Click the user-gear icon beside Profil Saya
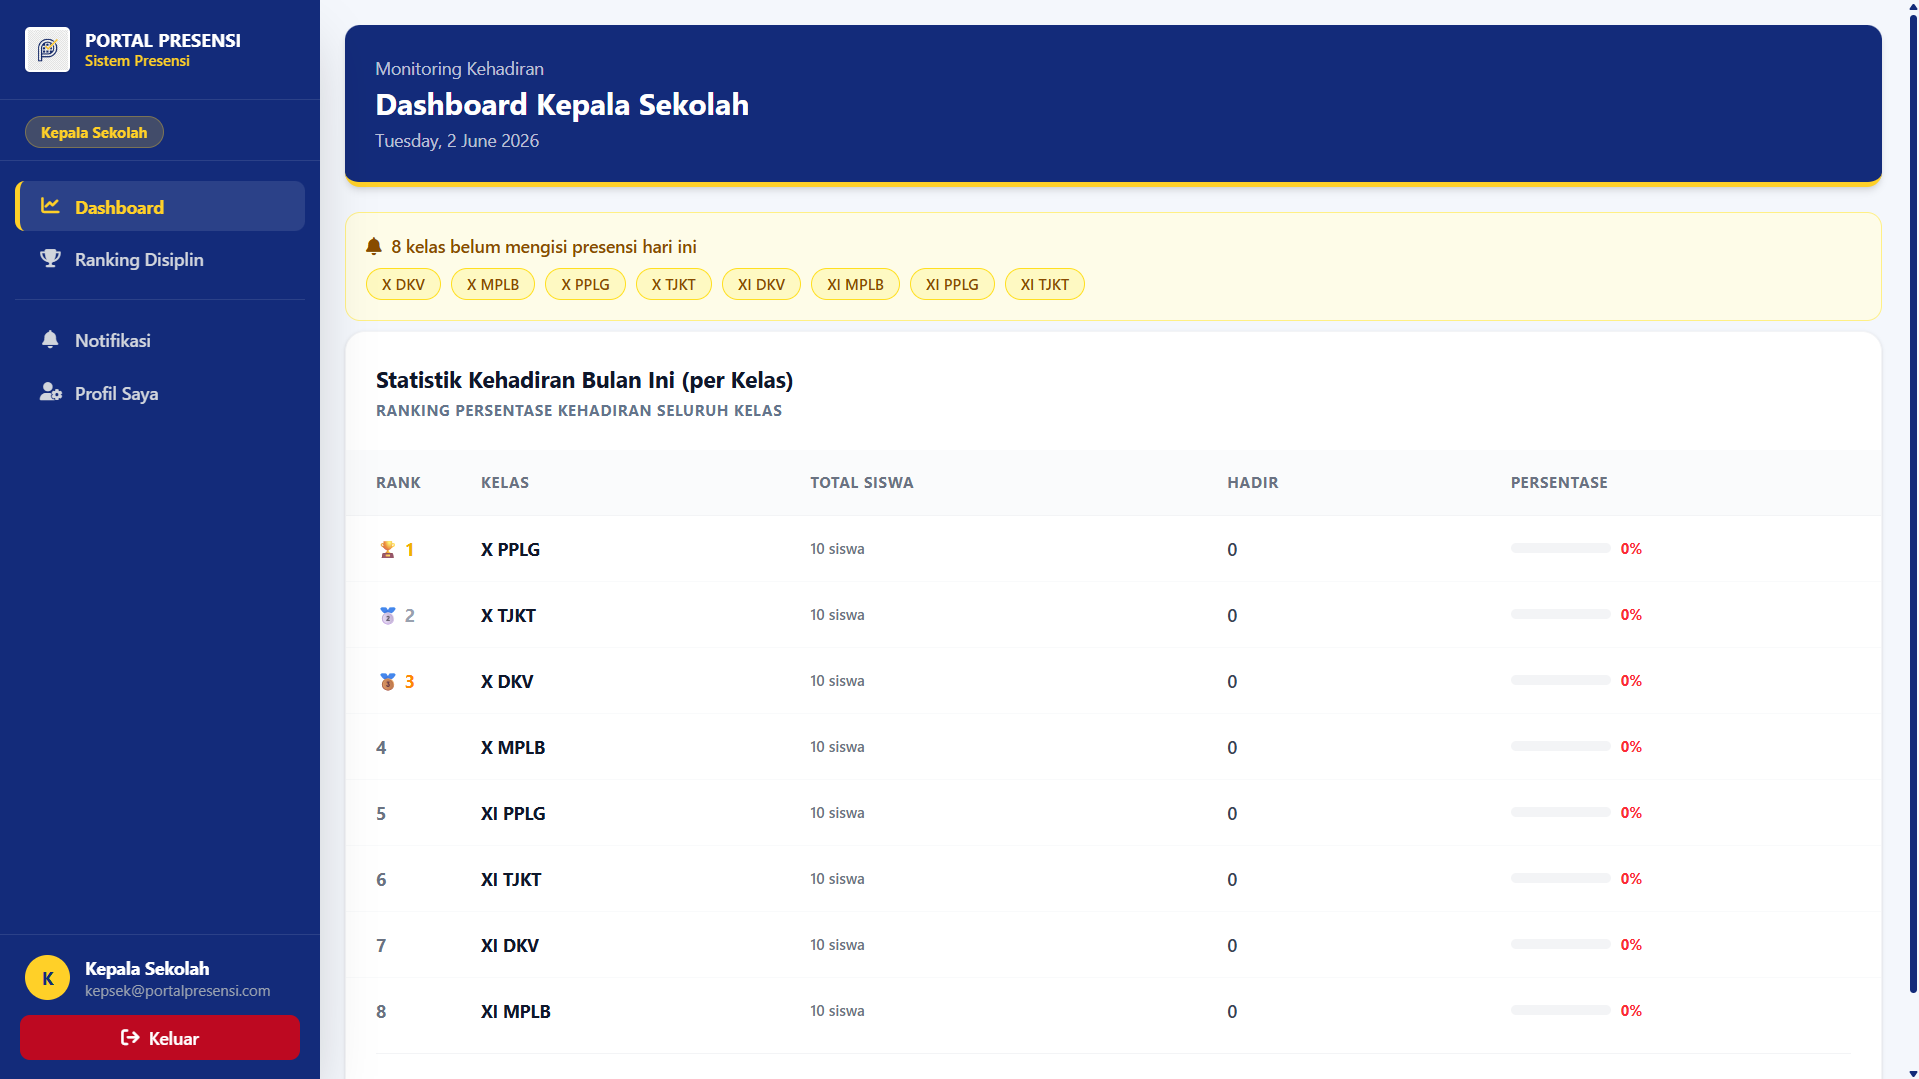Viewport: 1919px width, 1079px height. (x=50, y=392)
